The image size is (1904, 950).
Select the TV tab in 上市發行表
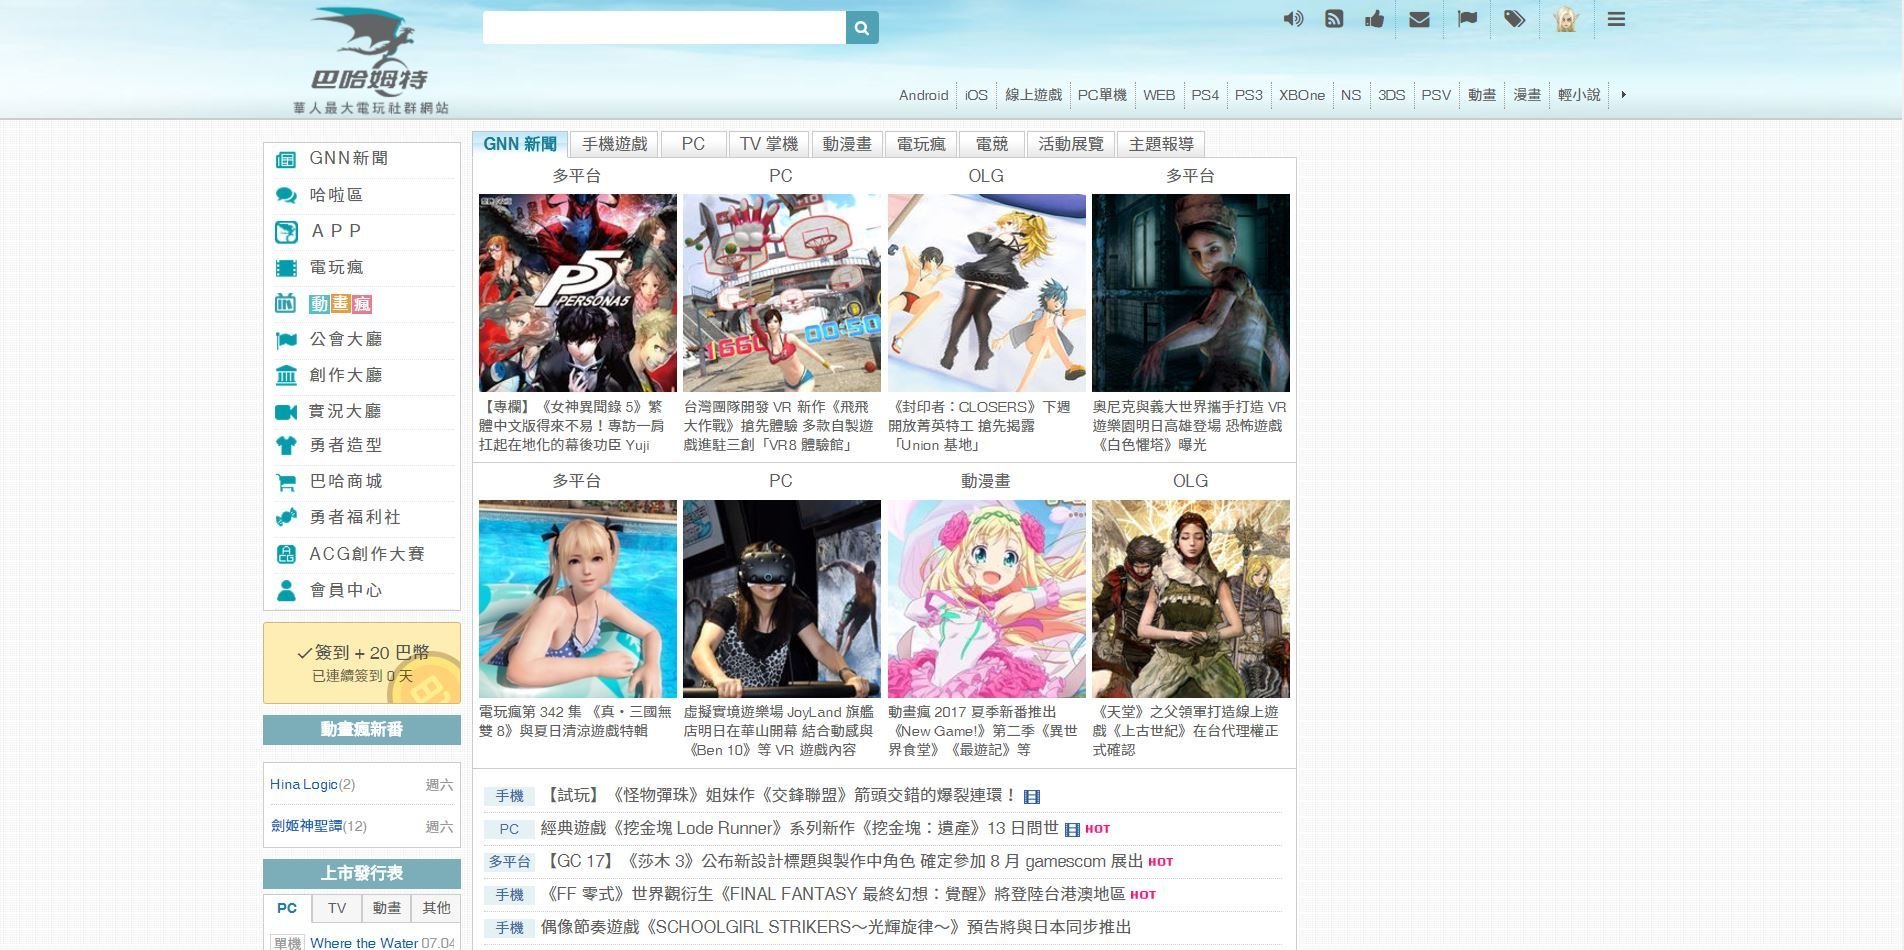click(x=337, y=908)
